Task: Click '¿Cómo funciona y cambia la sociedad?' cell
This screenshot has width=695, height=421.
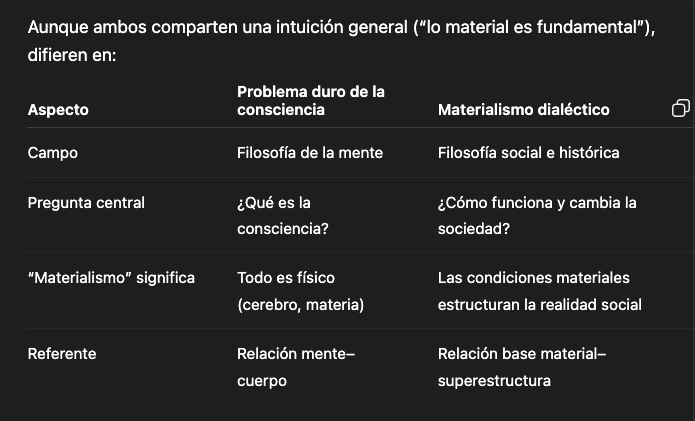Action: click(x=537, y=216)
